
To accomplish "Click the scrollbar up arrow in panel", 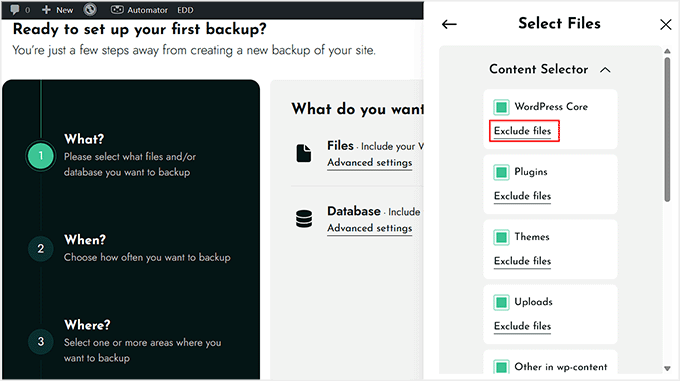I will [667, 51].
